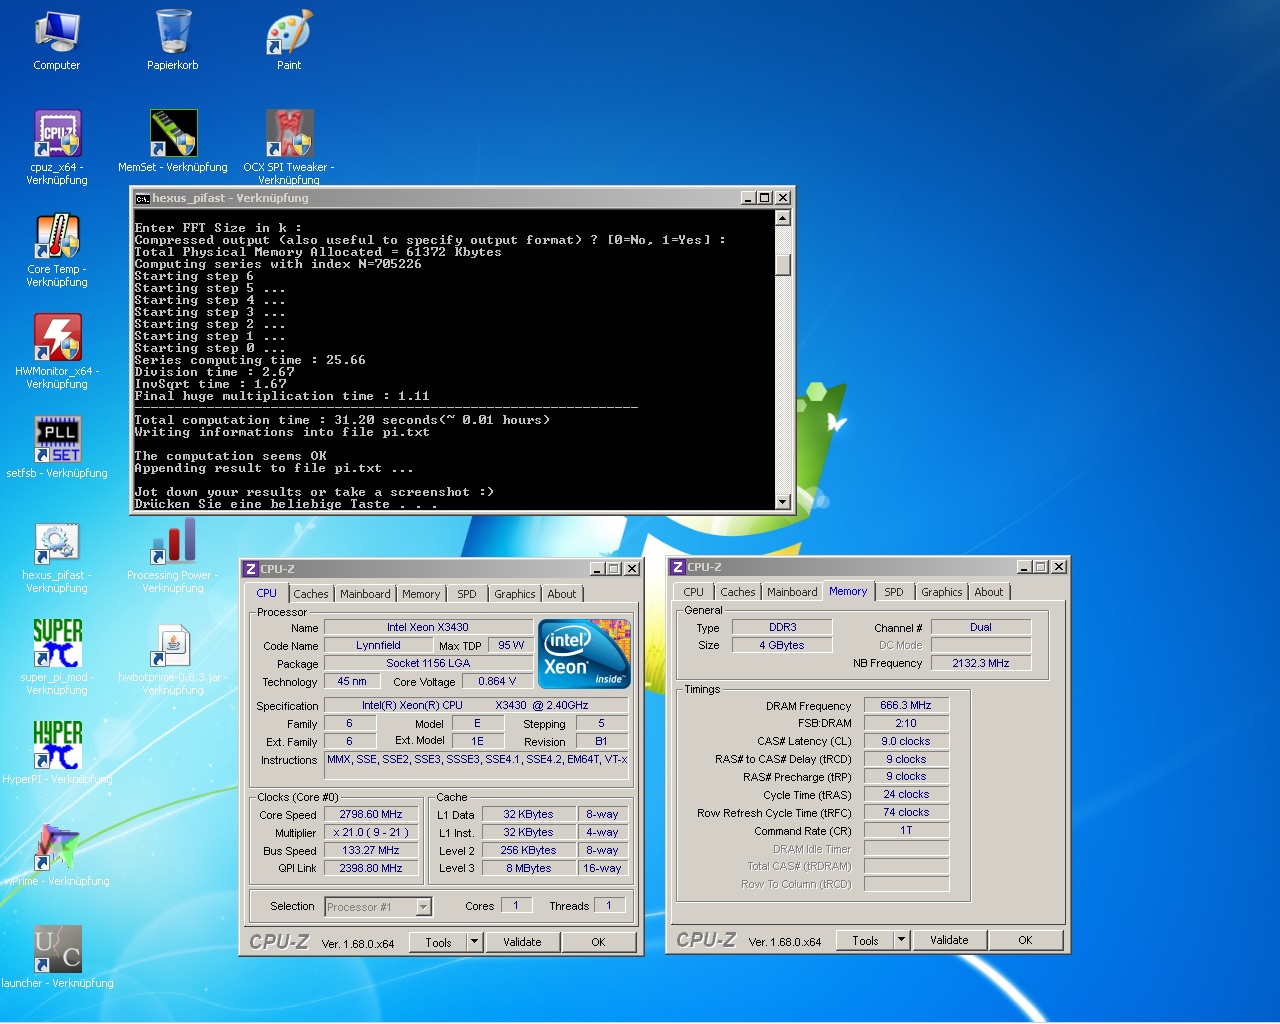Expand Tools dropdown arrow in right CPU-Z
This screenshot has width=1280, height=1024.
902,940
